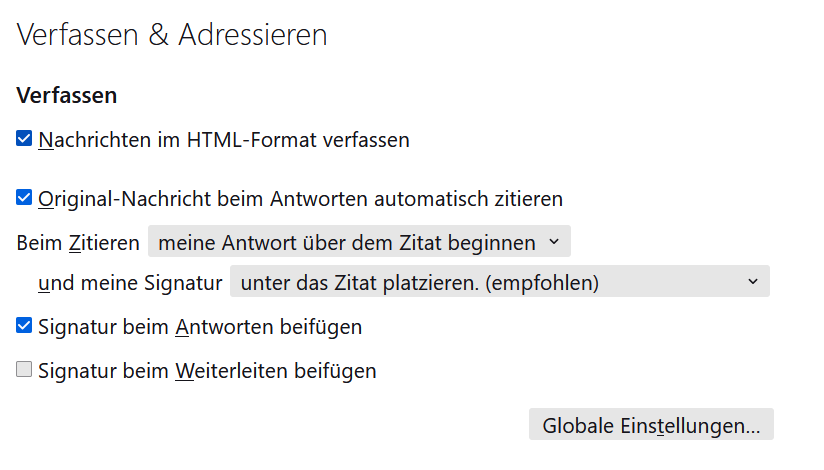This screenshot has width=824, height=470.
Task: Click the 'und meine Signatur' label
Action: pos(130,283)
